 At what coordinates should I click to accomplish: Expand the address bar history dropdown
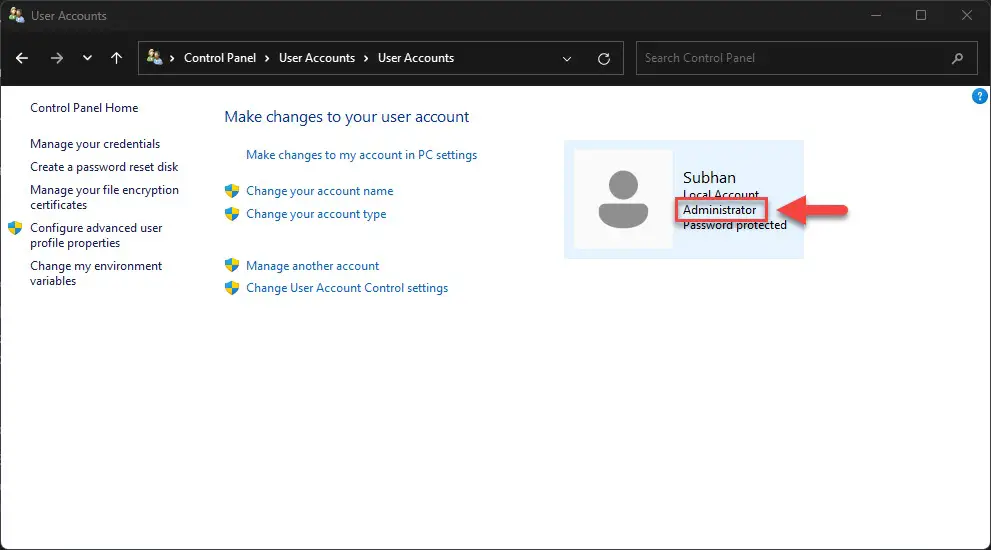click(x=568, y=58)
